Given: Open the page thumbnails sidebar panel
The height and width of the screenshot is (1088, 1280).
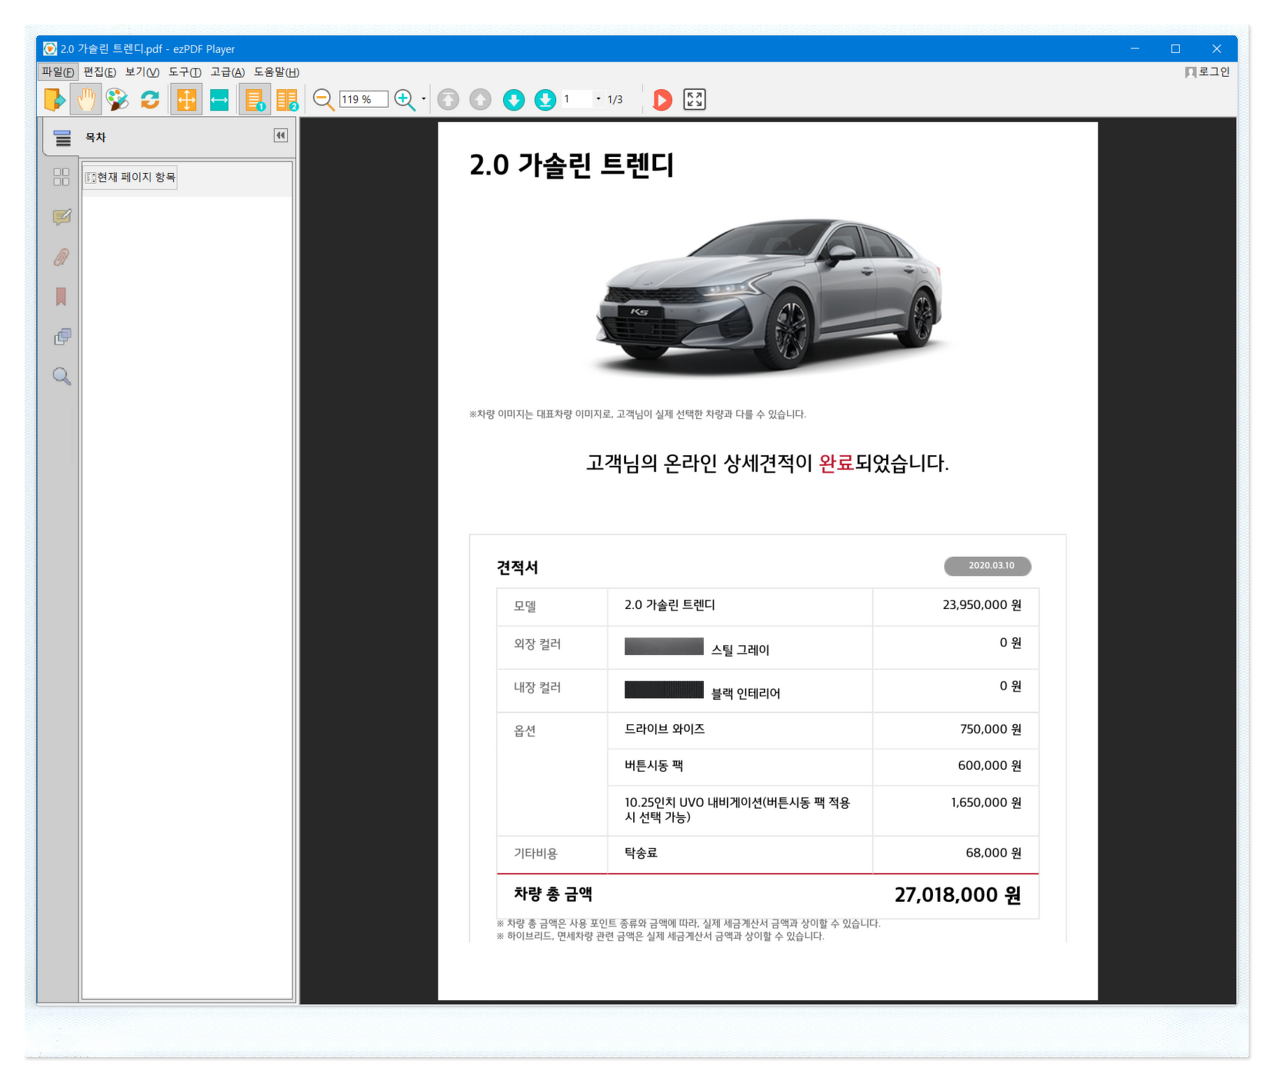Looking at the screenshot, I should click(61, 176).
